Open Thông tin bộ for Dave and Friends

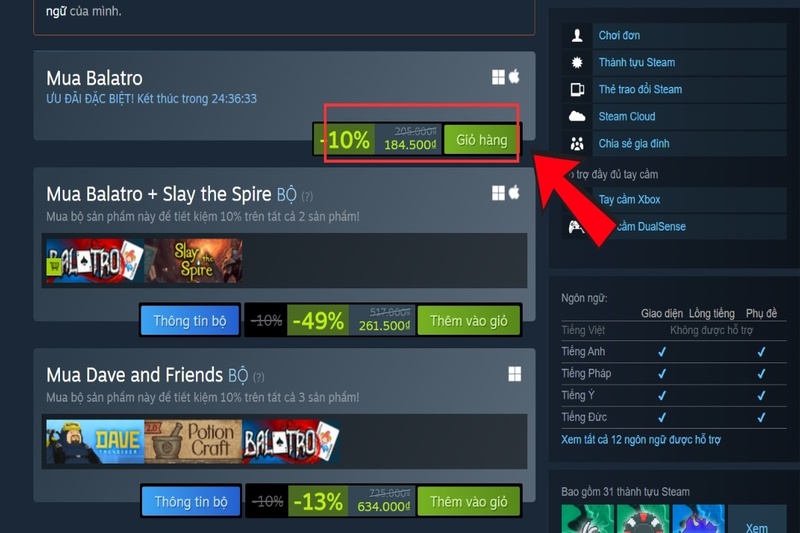click(x=190, y=502)
